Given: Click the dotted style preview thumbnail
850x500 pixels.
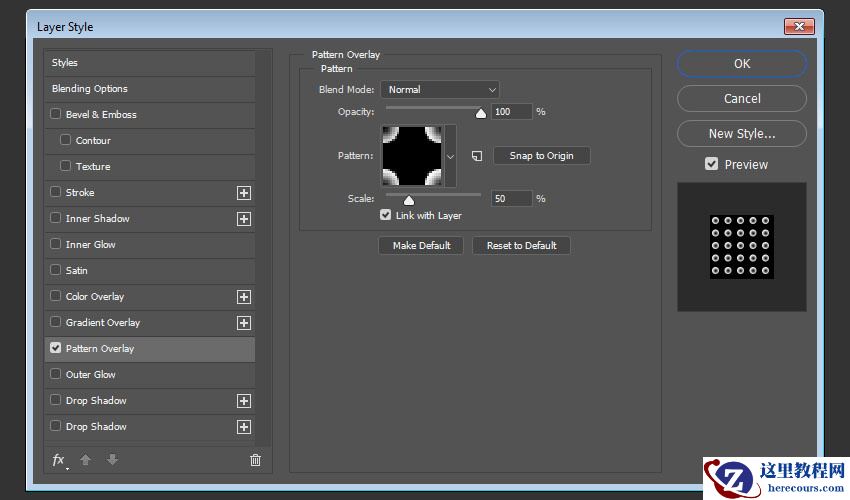Looking at the screenshot, I should (742, 247).
